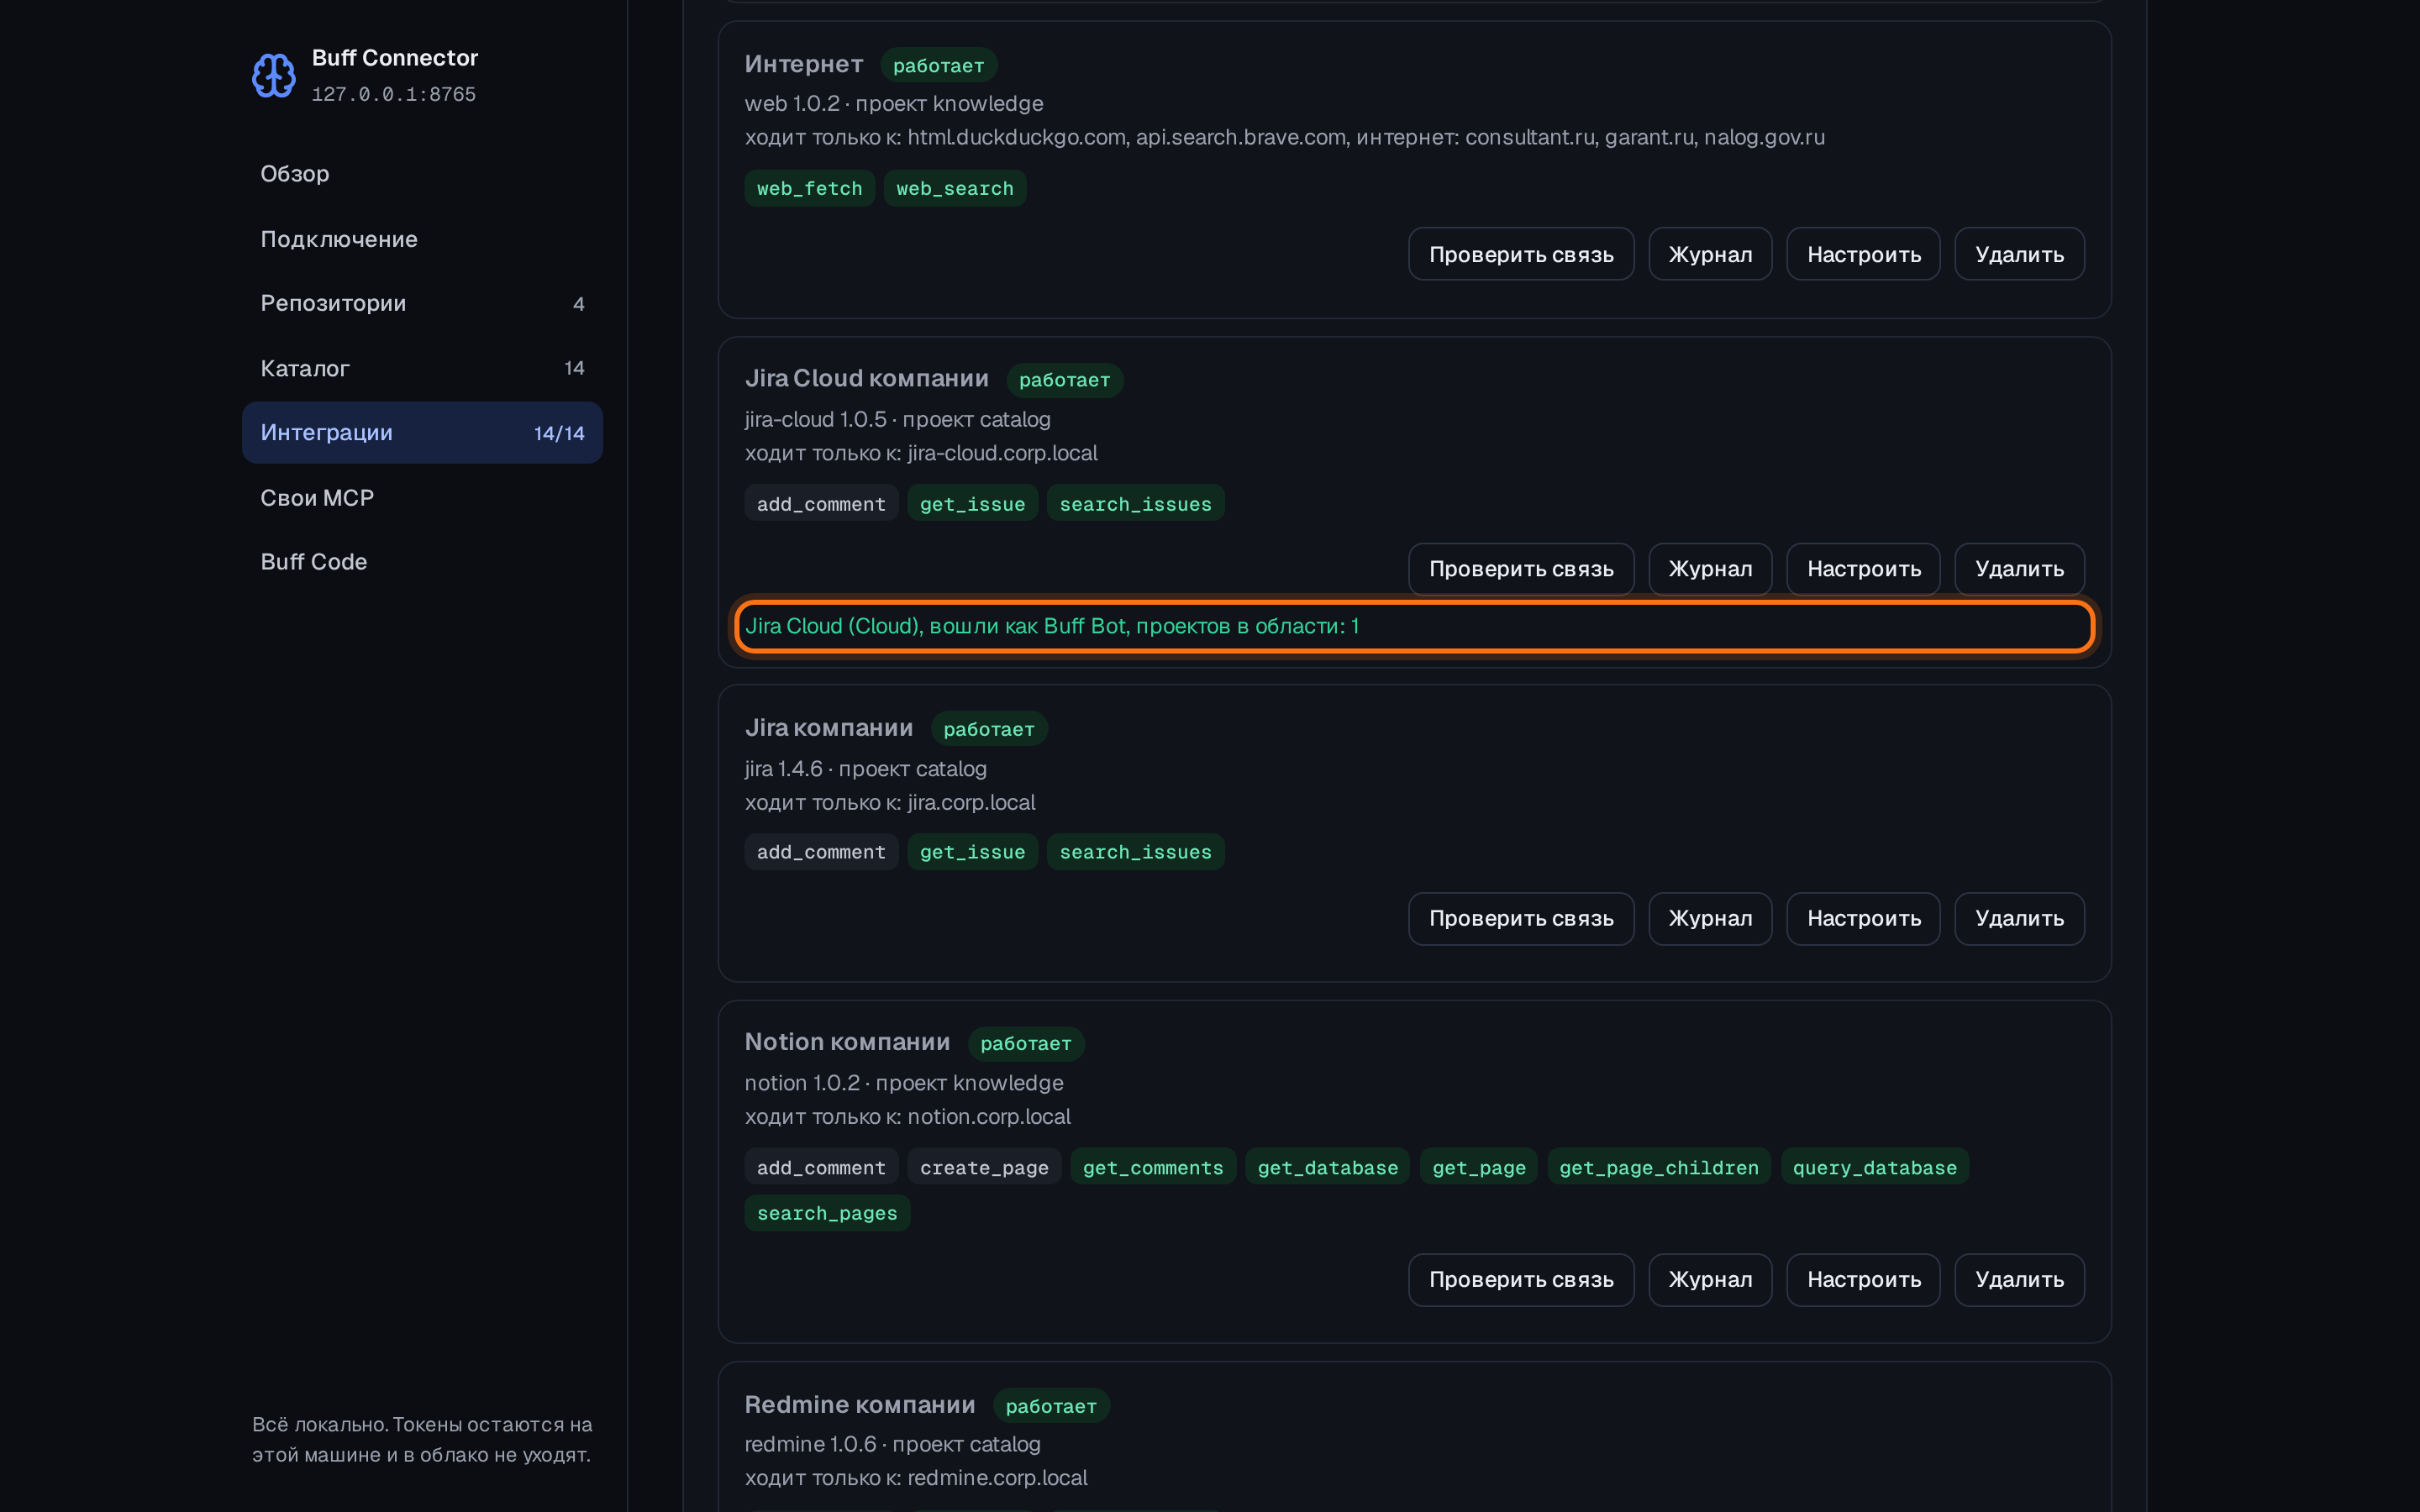Select Интеграции in the sidebar

422,433
